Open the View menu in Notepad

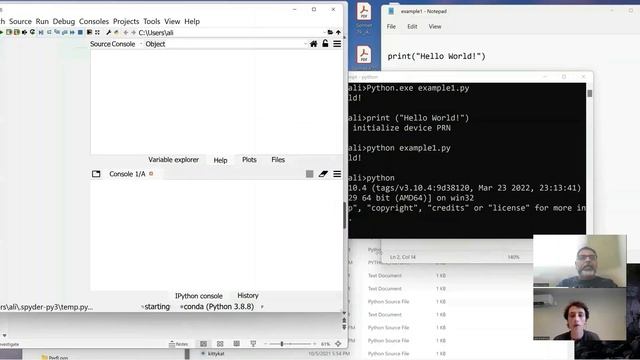[x=435, y=27]
